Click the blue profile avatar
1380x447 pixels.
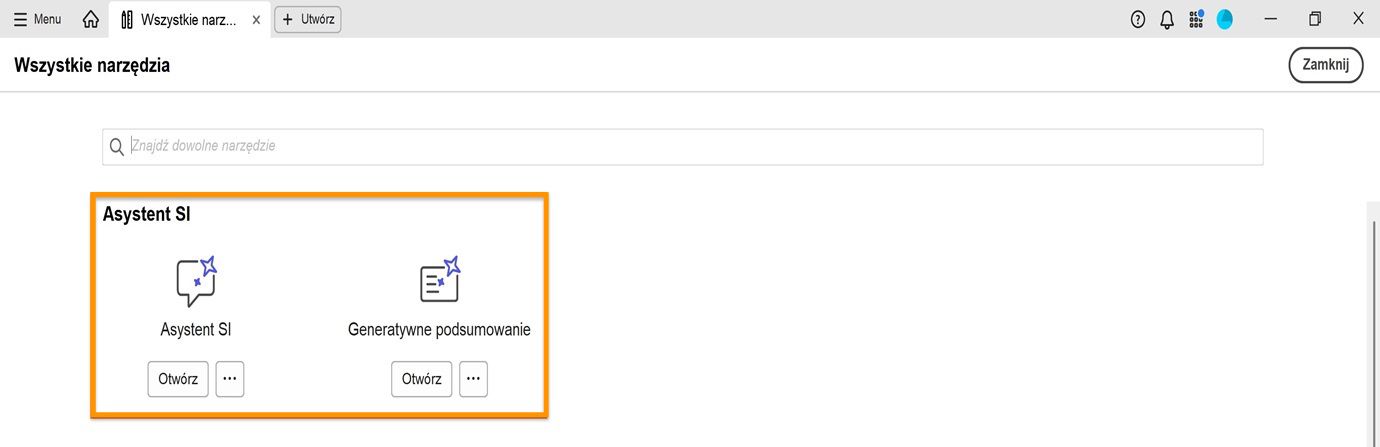[1225, 19]
